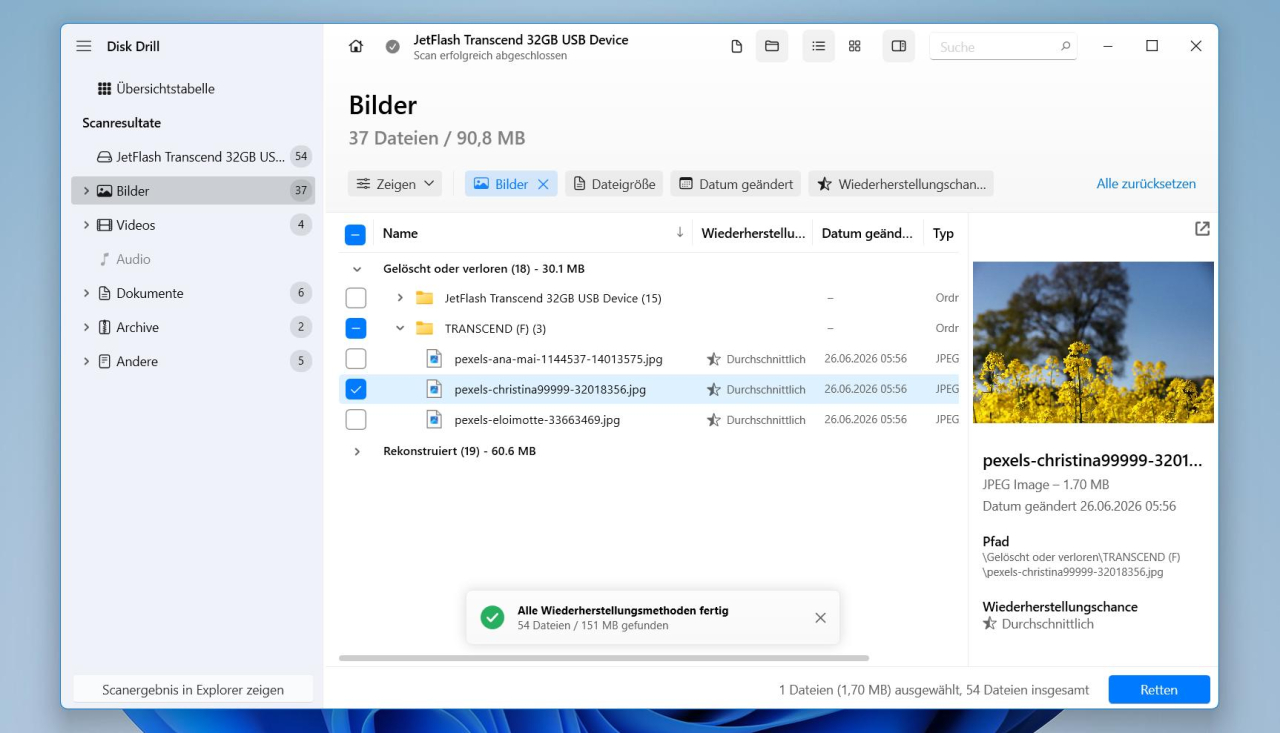Collapse the Gelöscht oder verloren group
The height and width of the screenshot is (733, 1280).
356,269
